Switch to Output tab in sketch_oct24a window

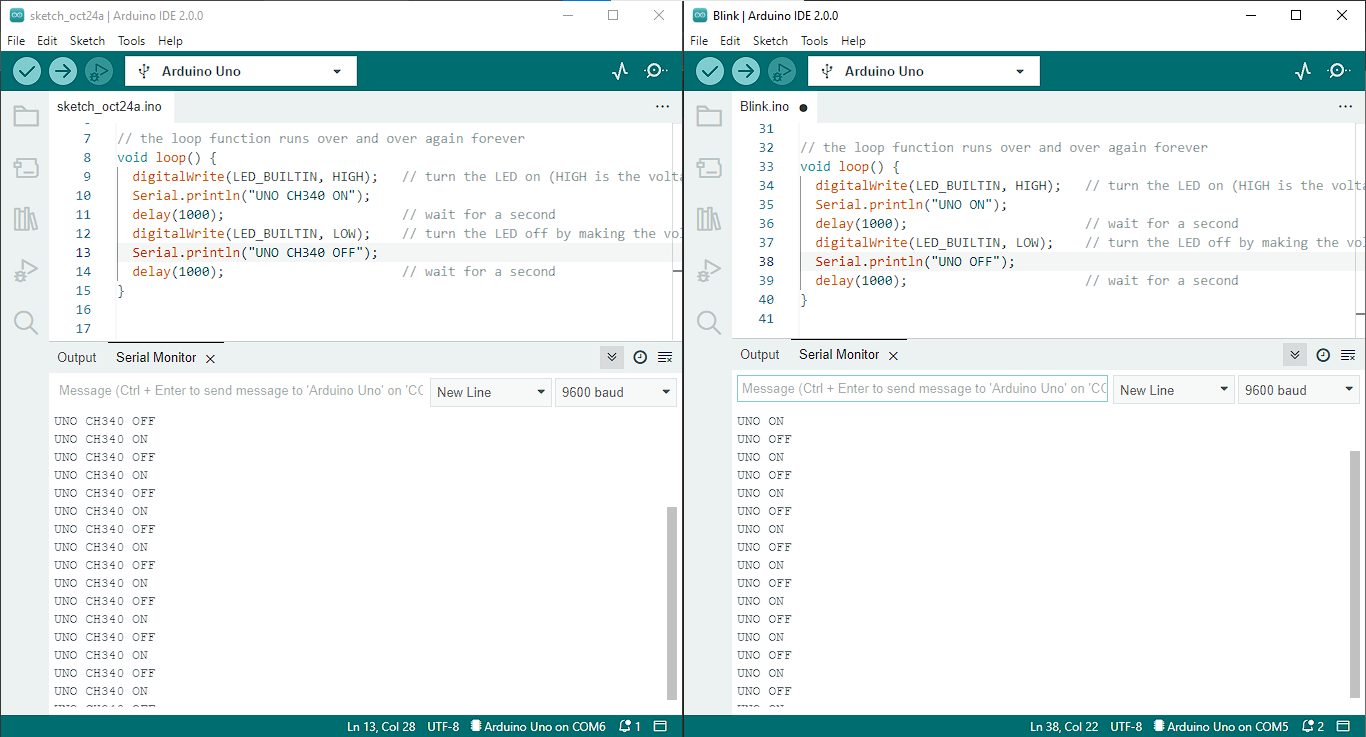(77, 357)
